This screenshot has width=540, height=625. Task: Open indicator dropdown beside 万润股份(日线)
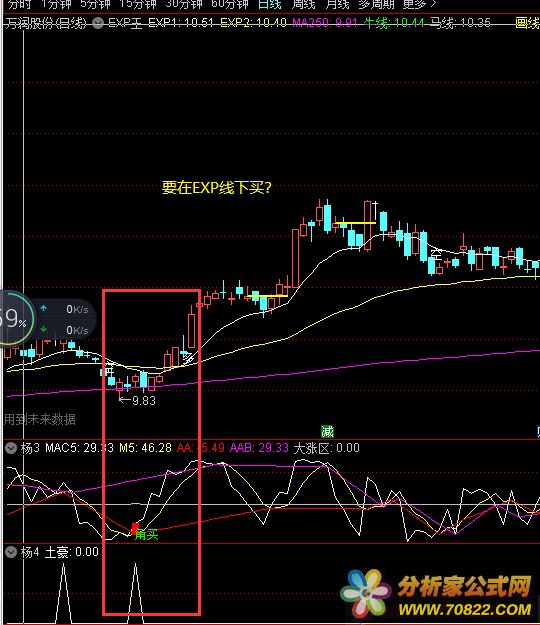98,24
